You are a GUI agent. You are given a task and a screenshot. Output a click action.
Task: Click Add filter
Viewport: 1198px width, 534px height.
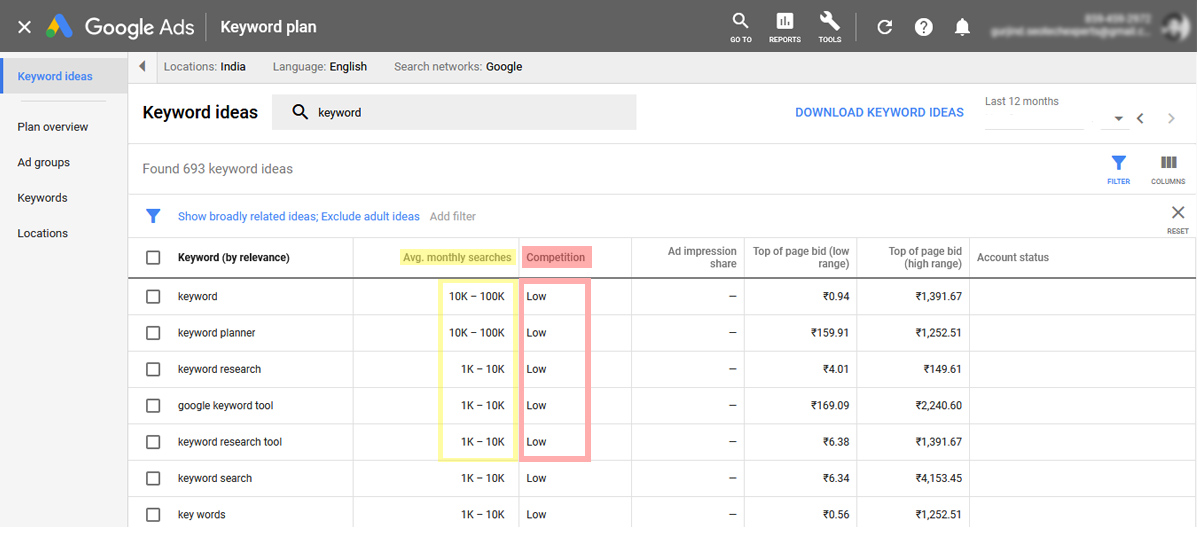coord(452,216)
